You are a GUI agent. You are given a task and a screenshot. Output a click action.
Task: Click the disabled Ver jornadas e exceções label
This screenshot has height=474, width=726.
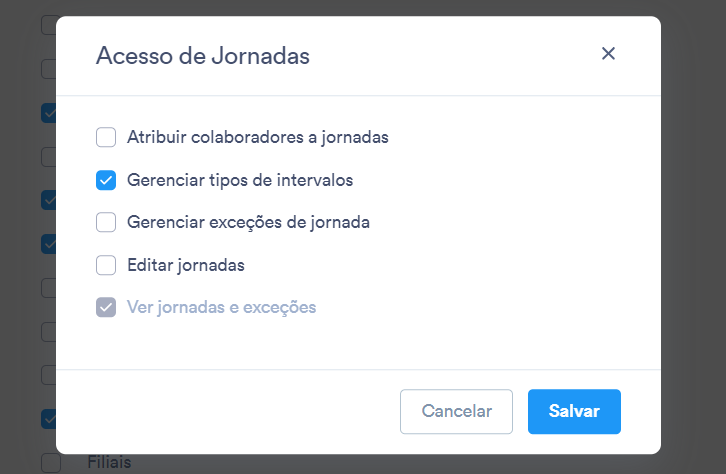coord(221,307)
